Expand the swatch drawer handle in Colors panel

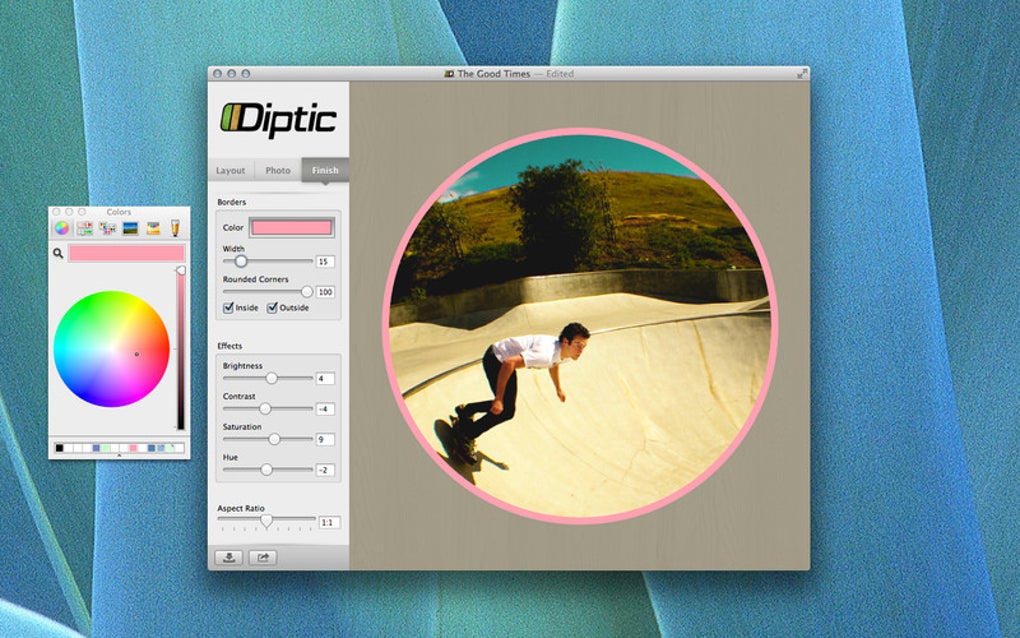coord(119,456)
